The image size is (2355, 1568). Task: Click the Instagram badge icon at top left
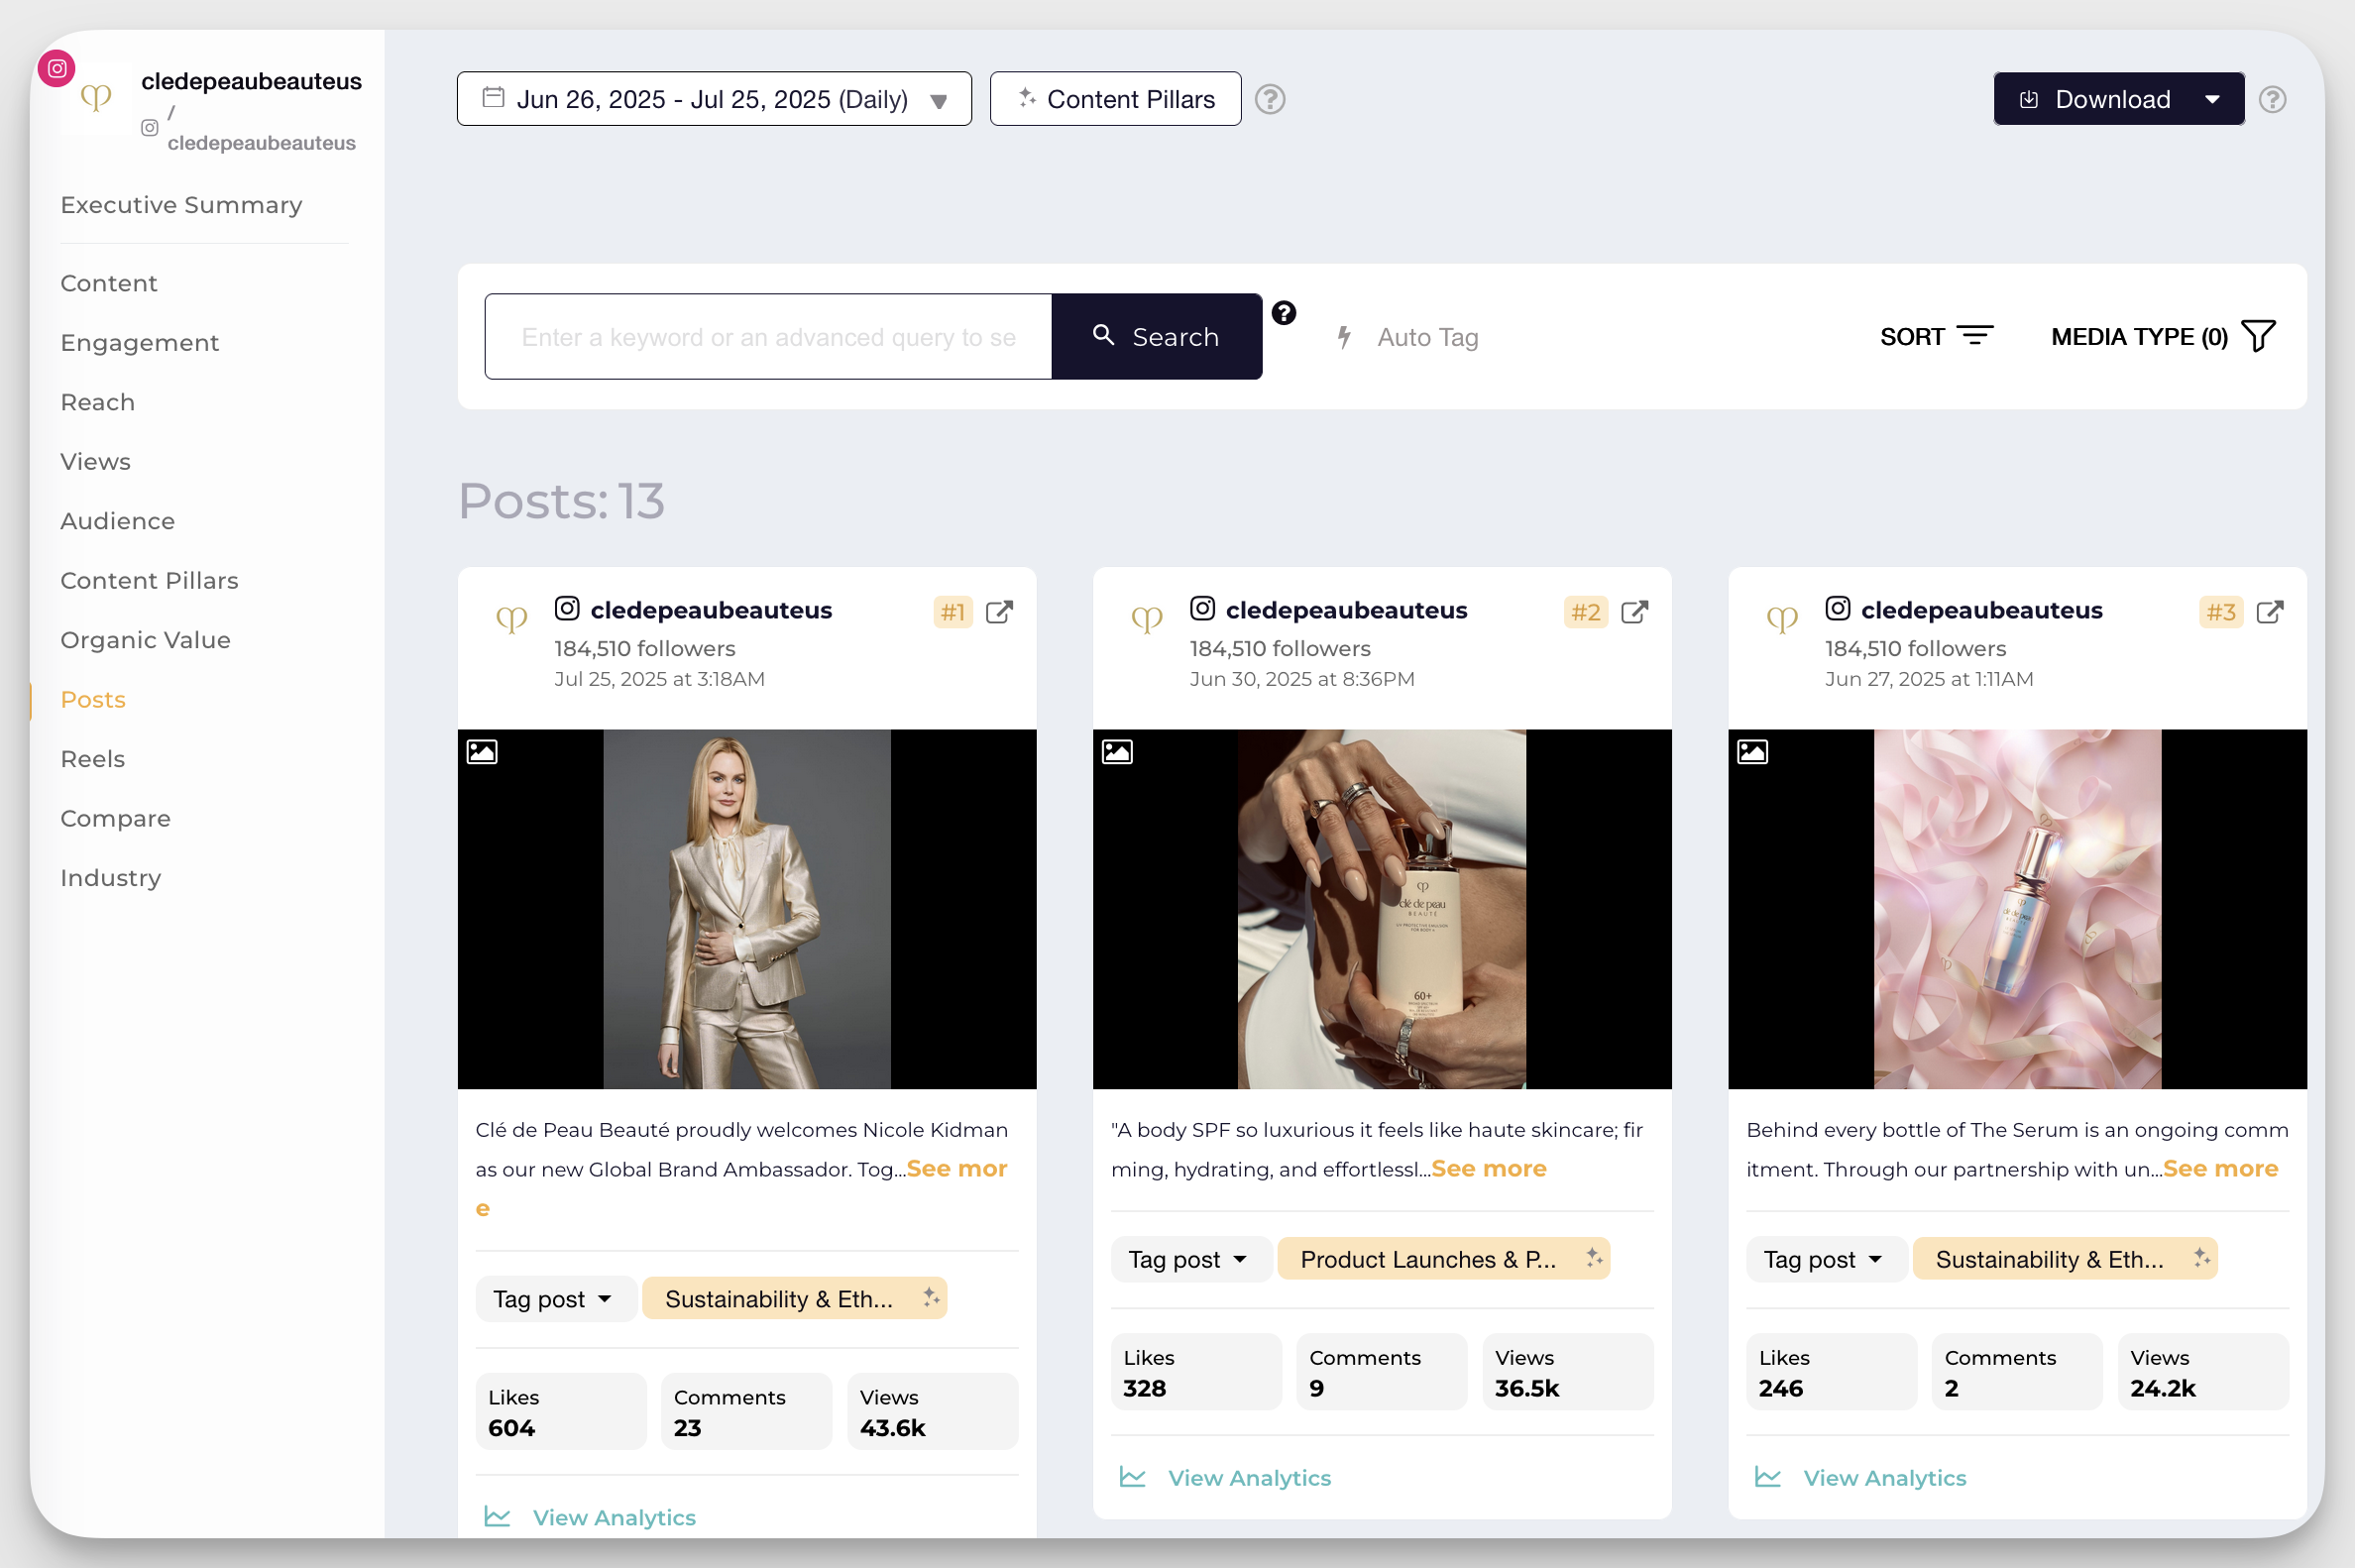(x=57, y=68)
